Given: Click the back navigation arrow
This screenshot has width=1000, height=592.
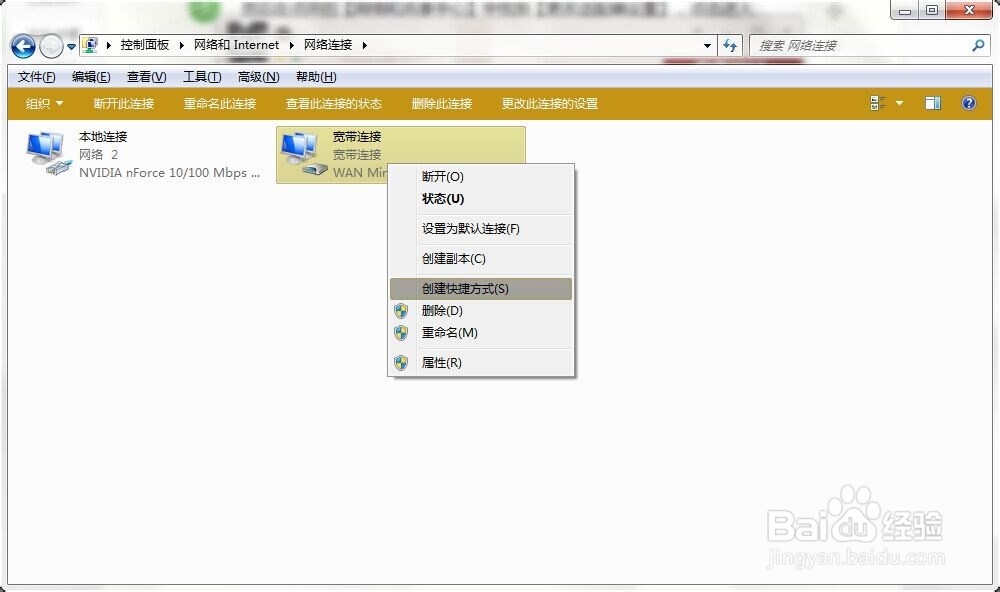Looking at the screenshot, I should point(22,46).
